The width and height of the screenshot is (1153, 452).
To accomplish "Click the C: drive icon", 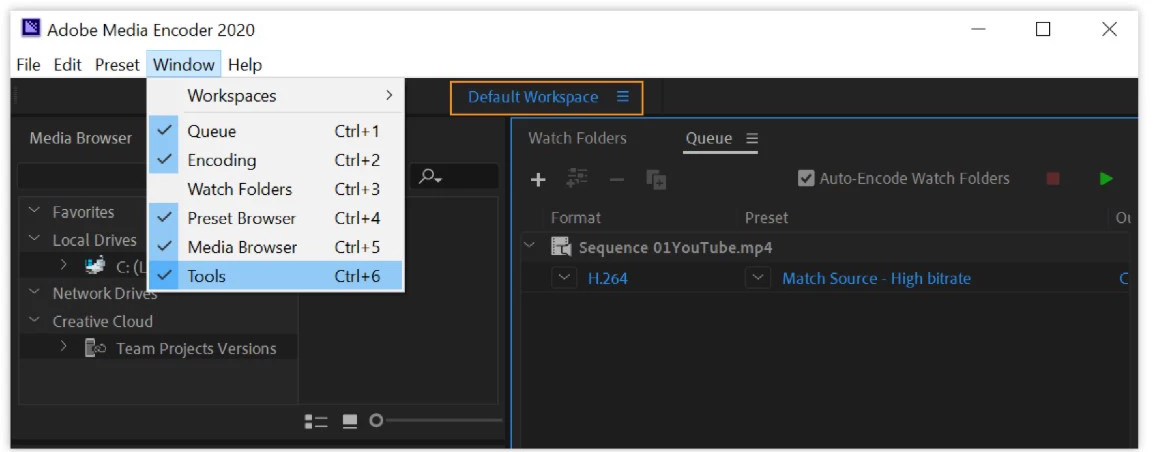I will coord(95,266).
